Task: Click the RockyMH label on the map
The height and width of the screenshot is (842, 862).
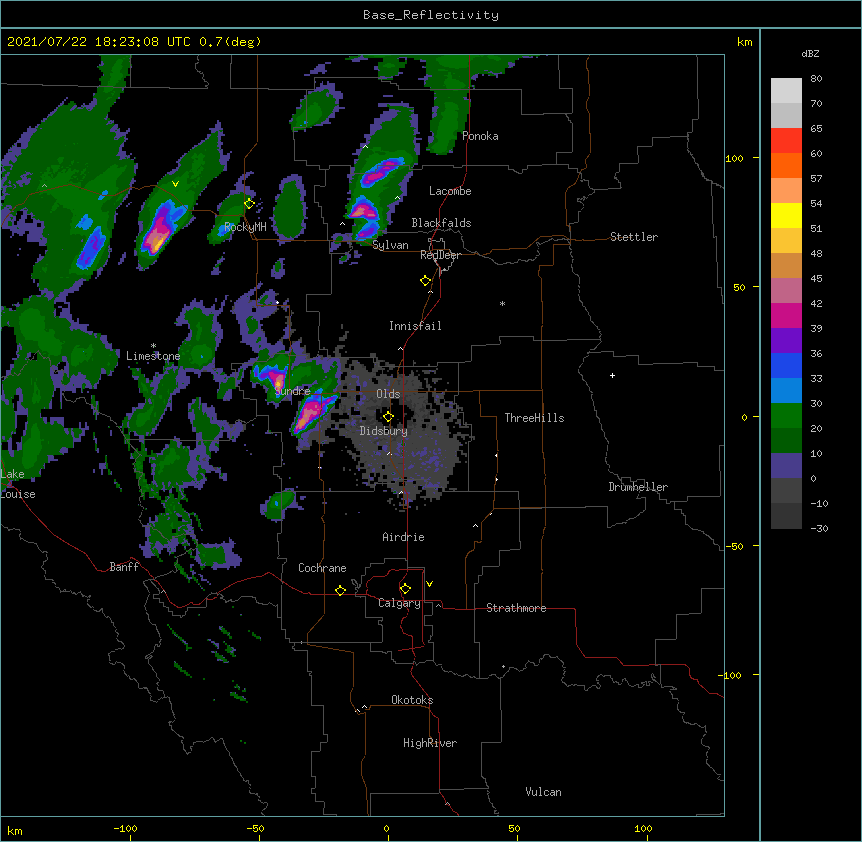Action: (245, 227)
